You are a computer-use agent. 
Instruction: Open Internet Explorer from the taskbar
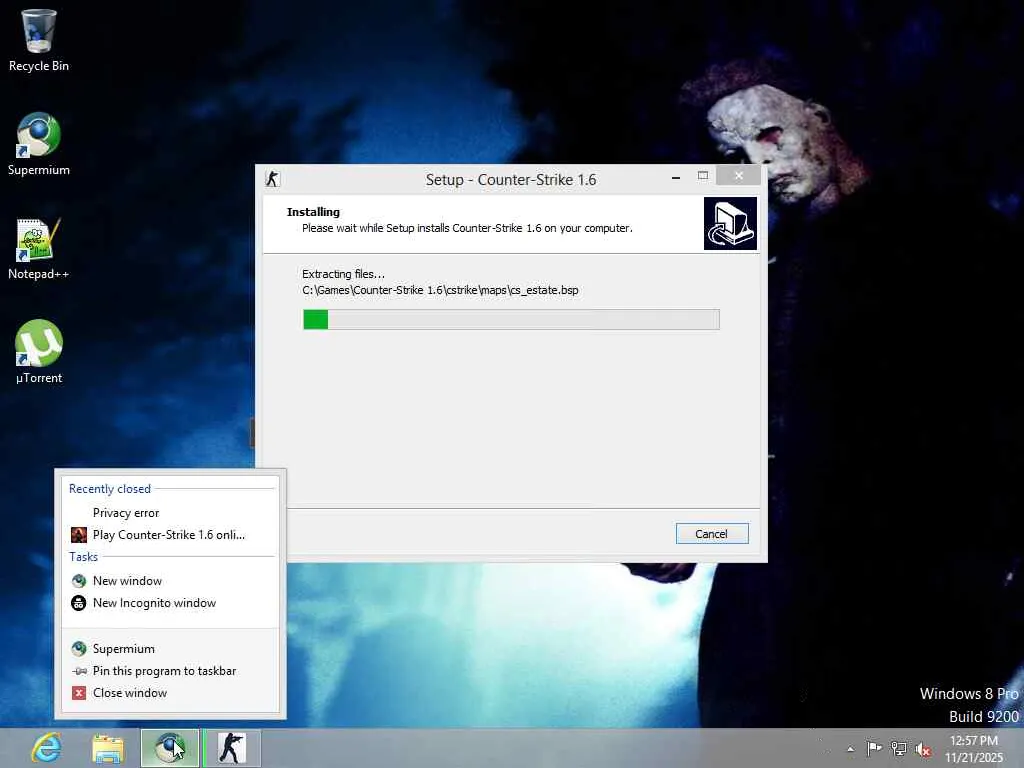[46, 748]
